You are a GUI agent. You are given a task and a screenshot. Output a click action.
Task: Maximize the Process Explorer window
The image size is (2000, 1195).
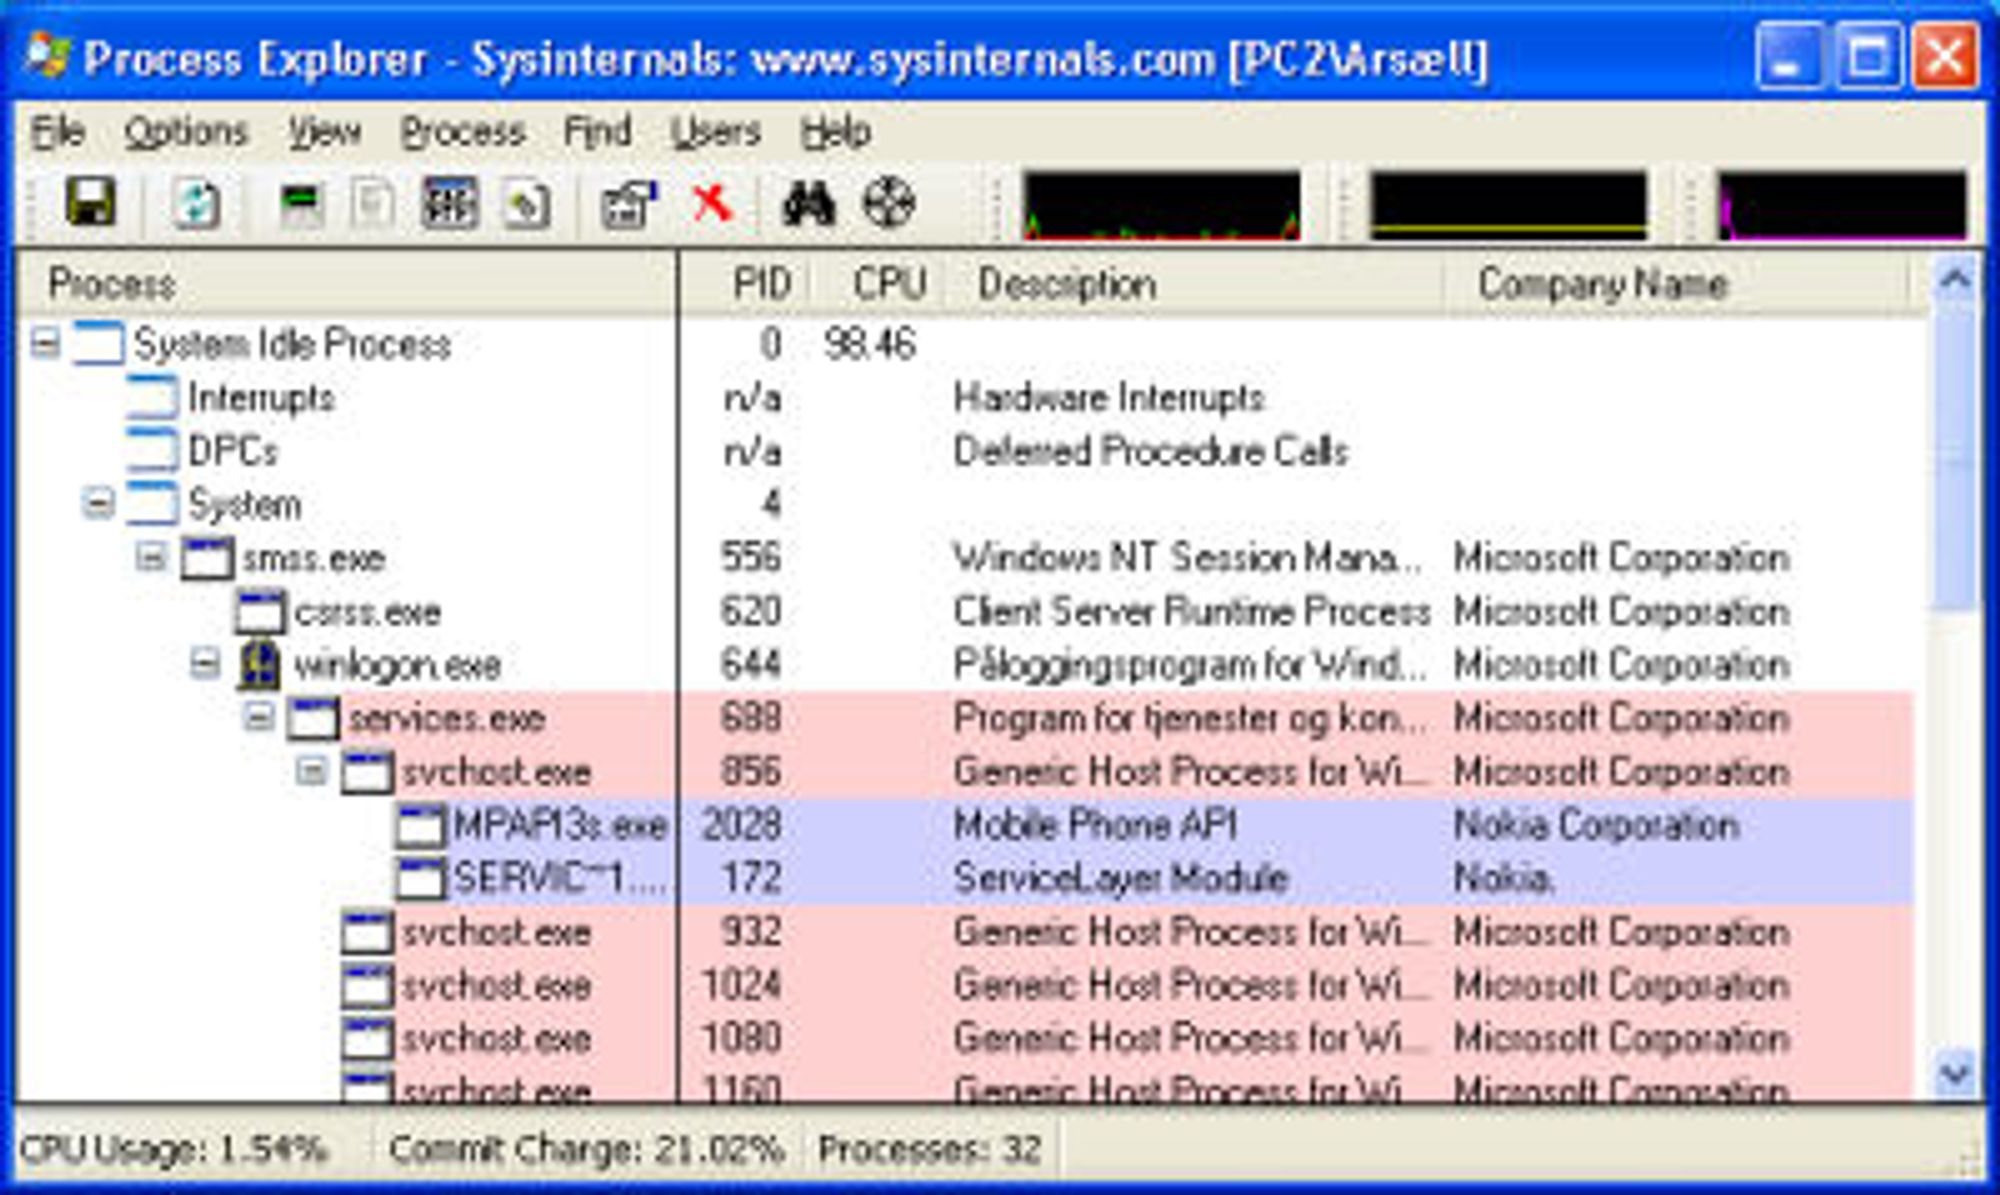point(1867,57)
